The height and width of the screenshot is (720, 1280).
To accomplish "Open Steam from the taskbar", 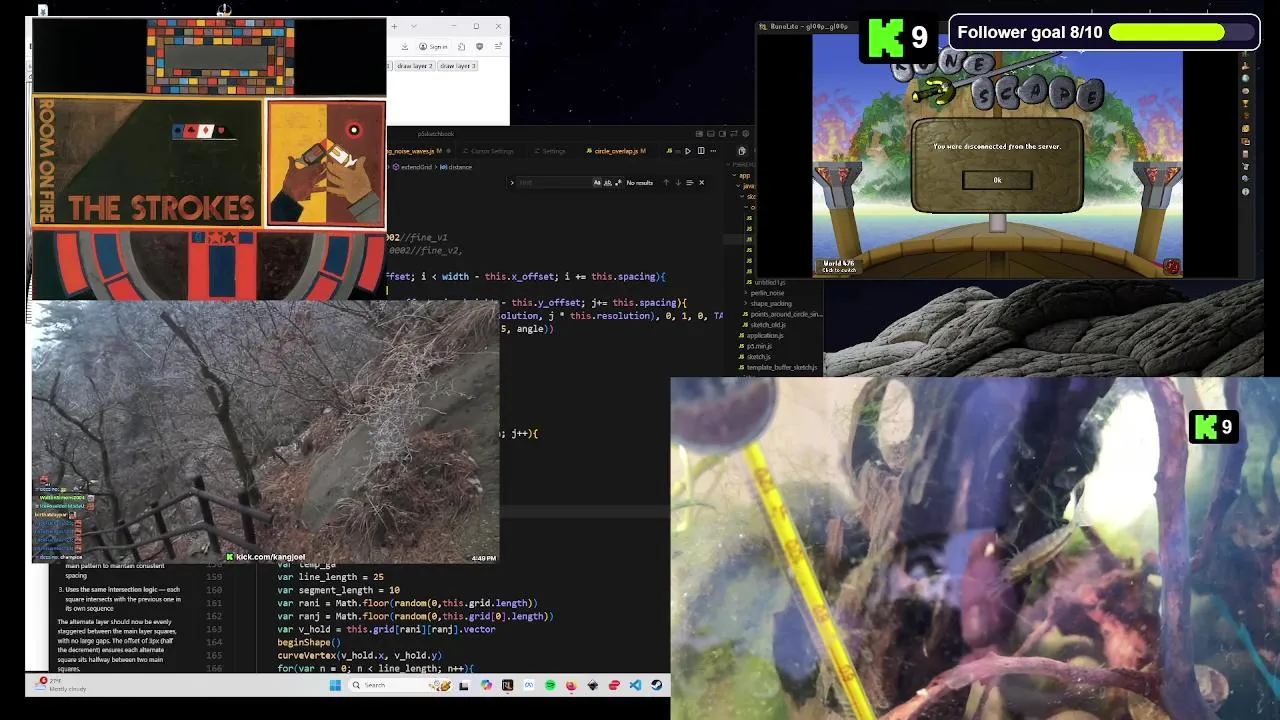I will 656,685.
